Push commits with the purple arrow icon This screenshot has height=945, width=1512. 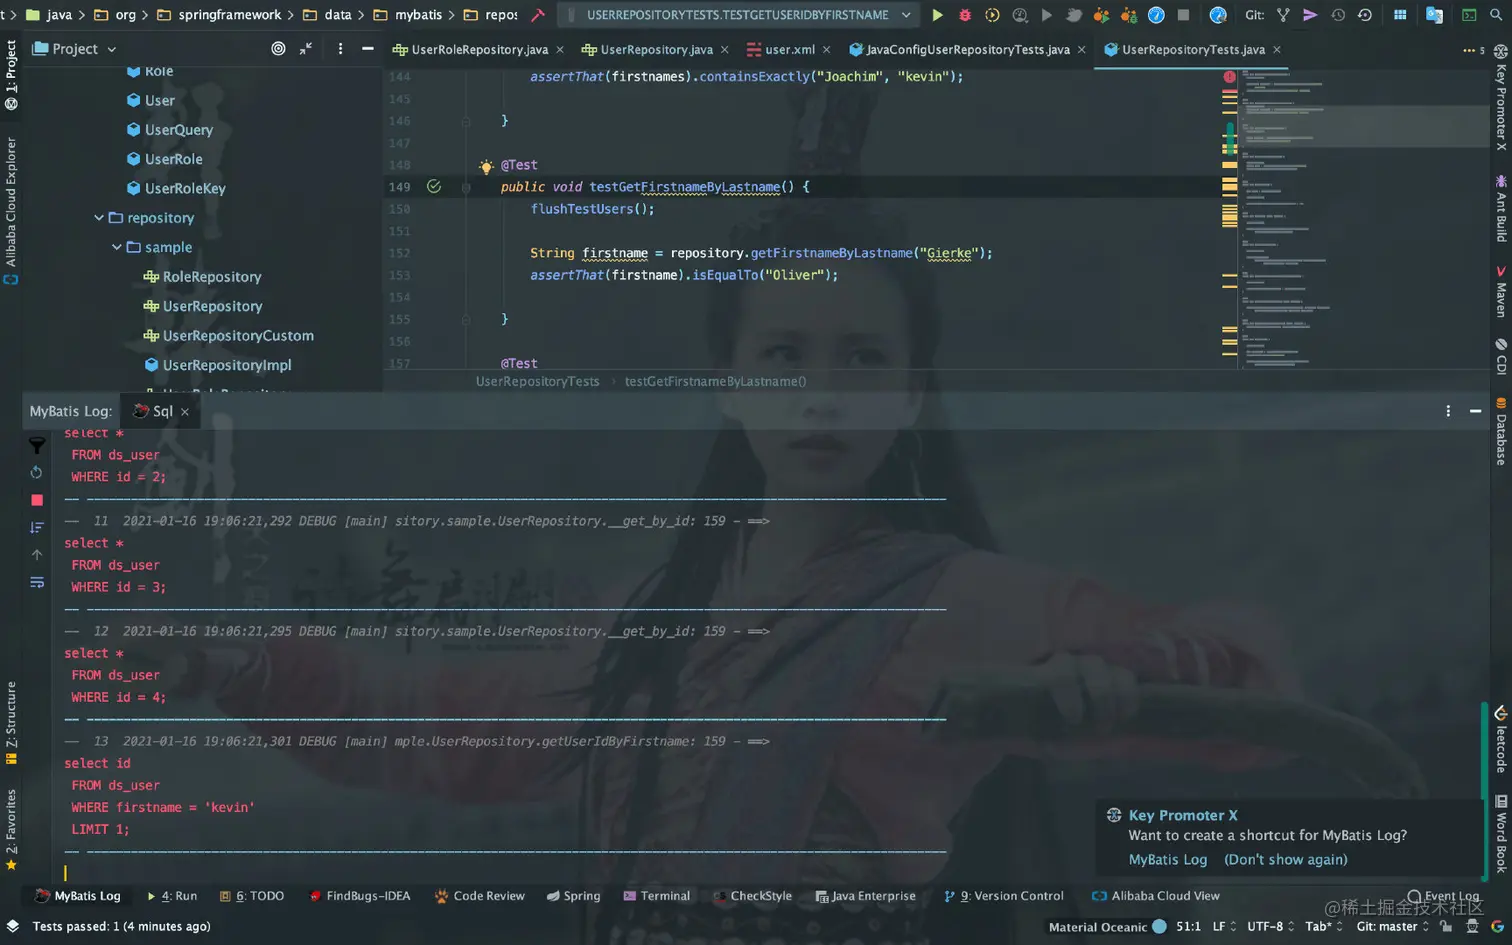click(1310, 15)
